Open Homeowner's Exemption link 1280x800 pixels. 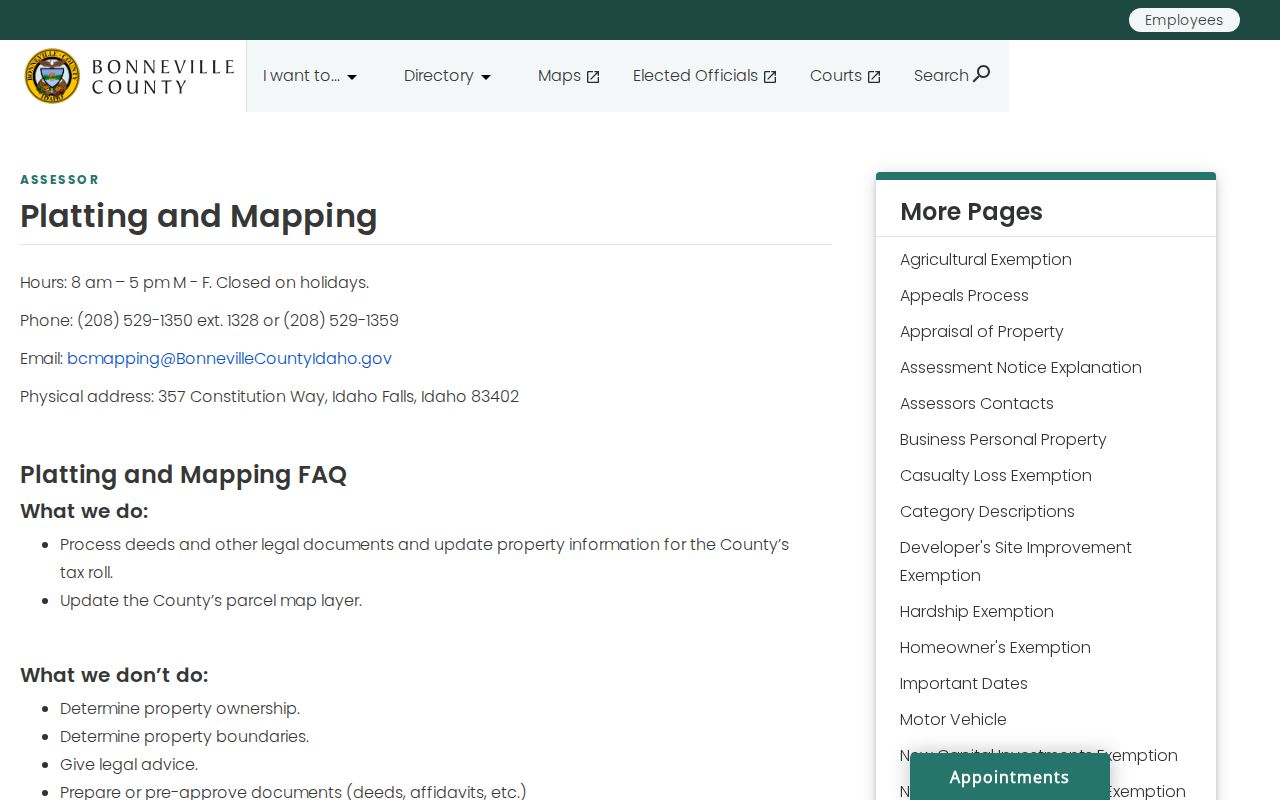(995, 647)
